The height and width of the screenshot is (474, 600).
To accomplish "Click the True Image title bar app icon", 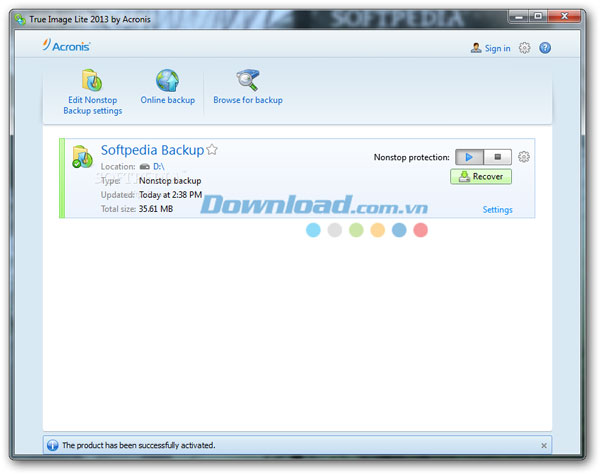I will coord(20,19).
